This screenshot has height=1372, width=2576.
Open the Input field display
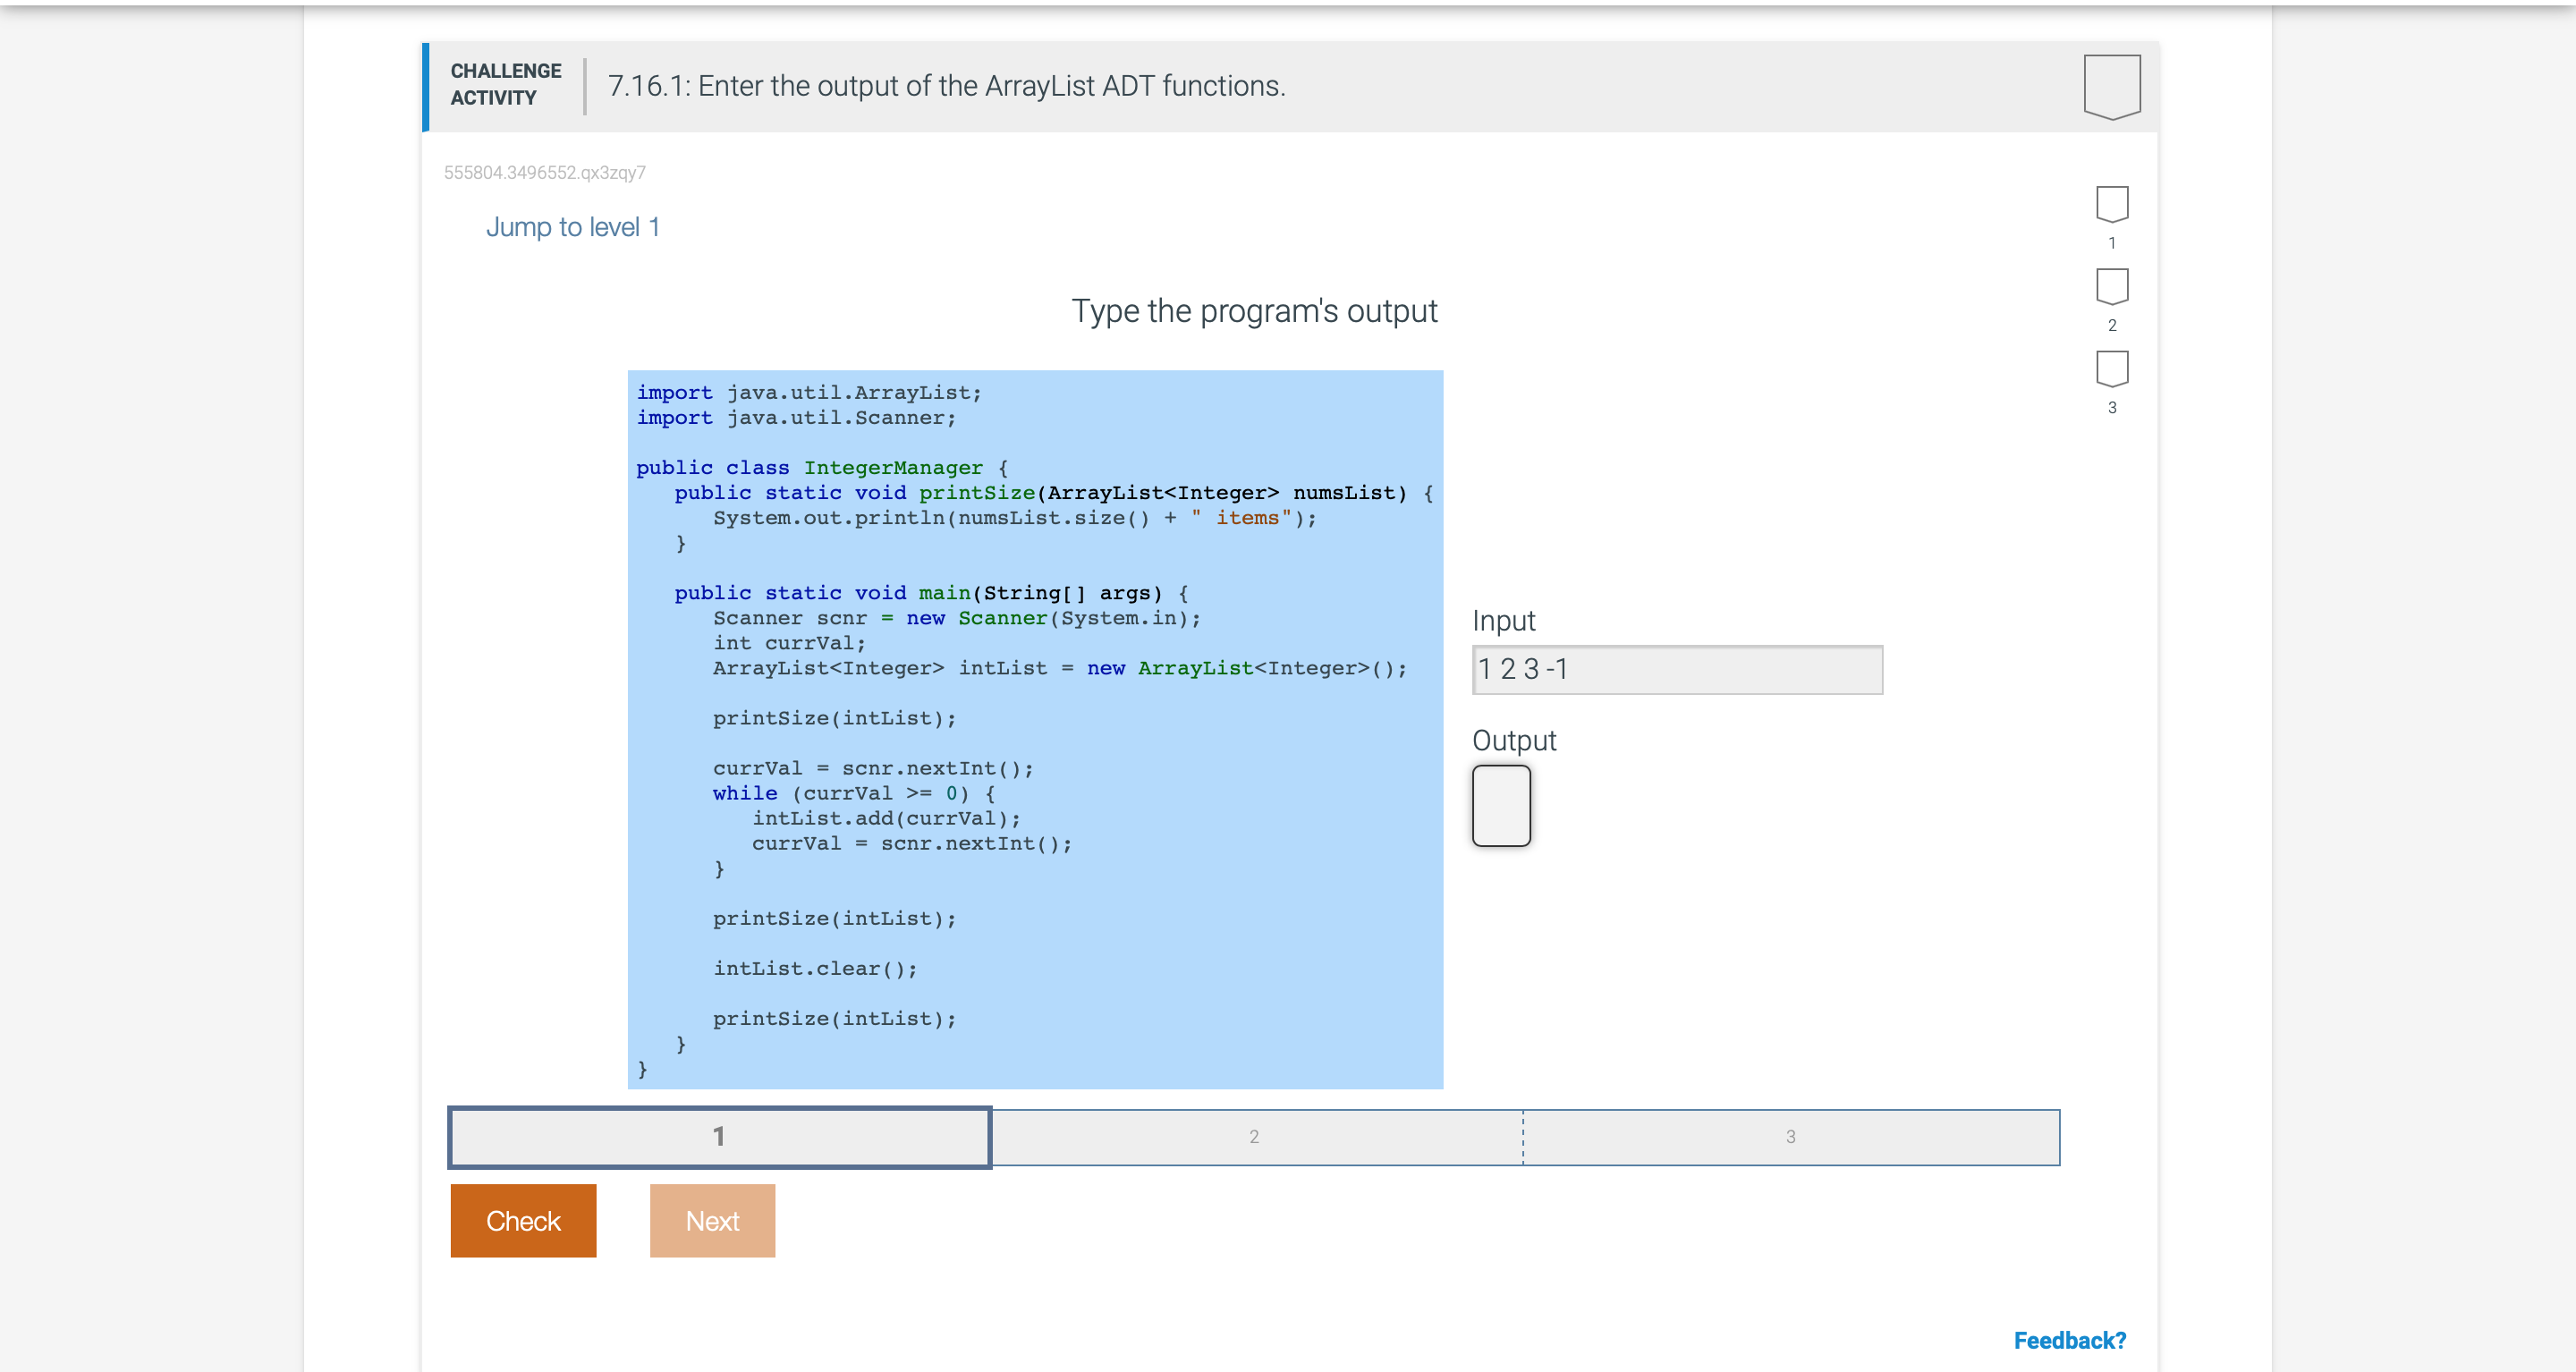[1677, 669]
